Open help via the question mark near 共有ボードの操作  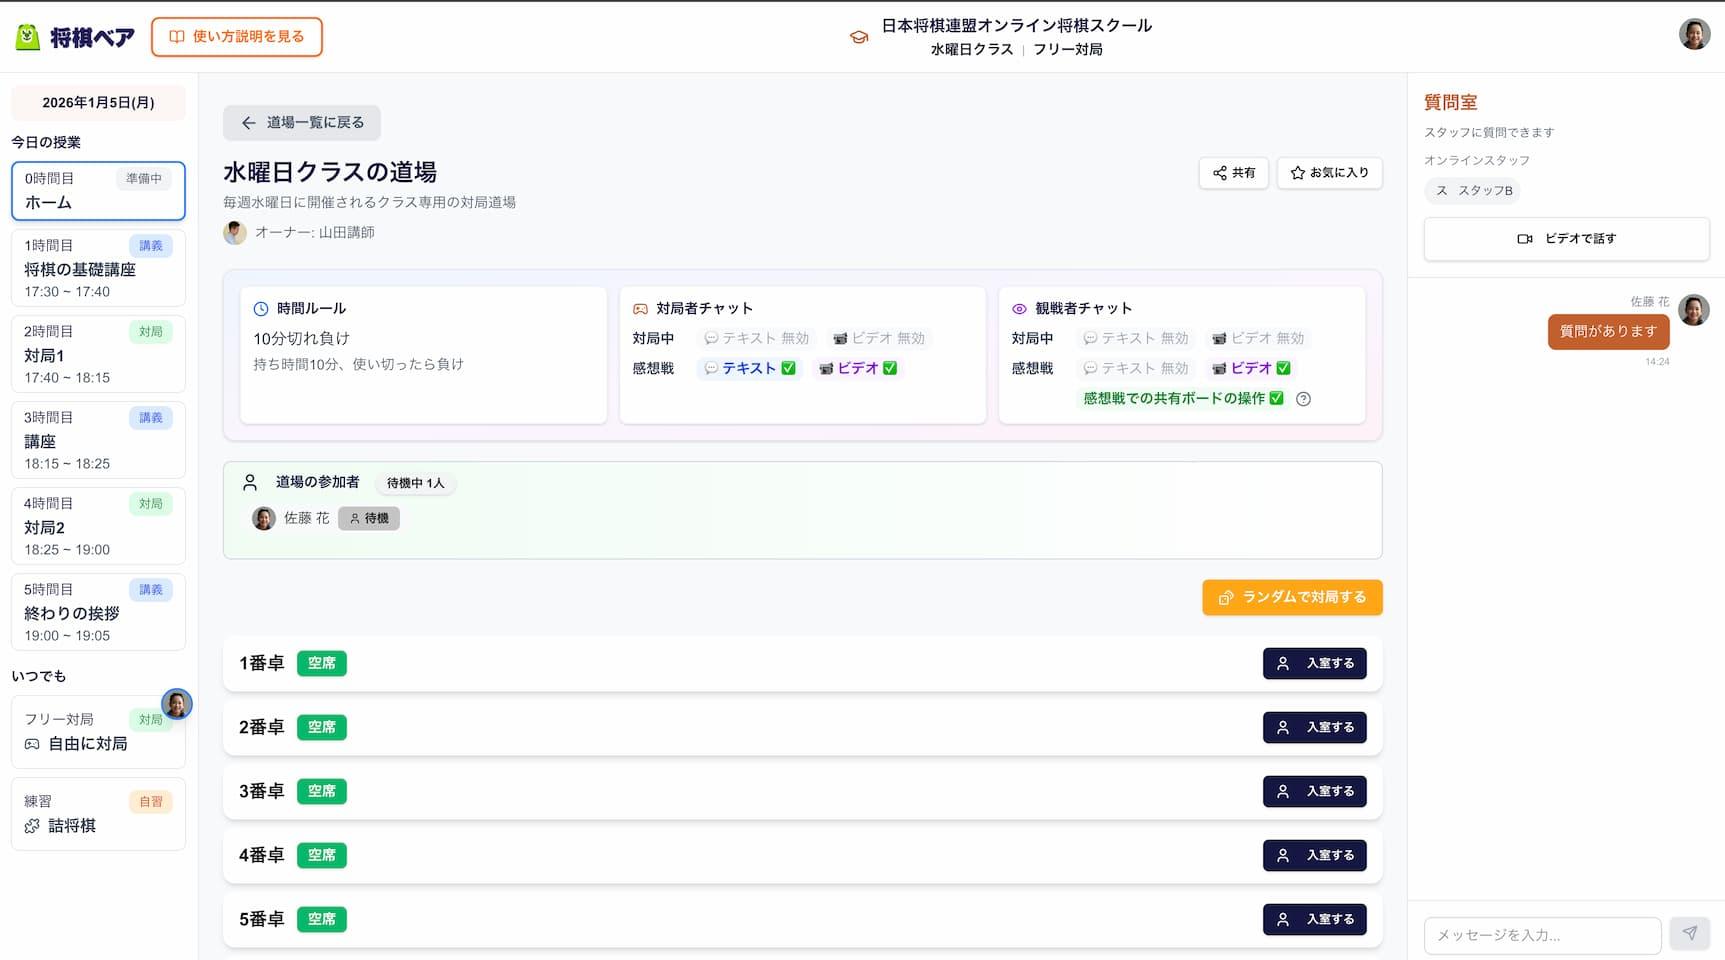pos(1303,399)
